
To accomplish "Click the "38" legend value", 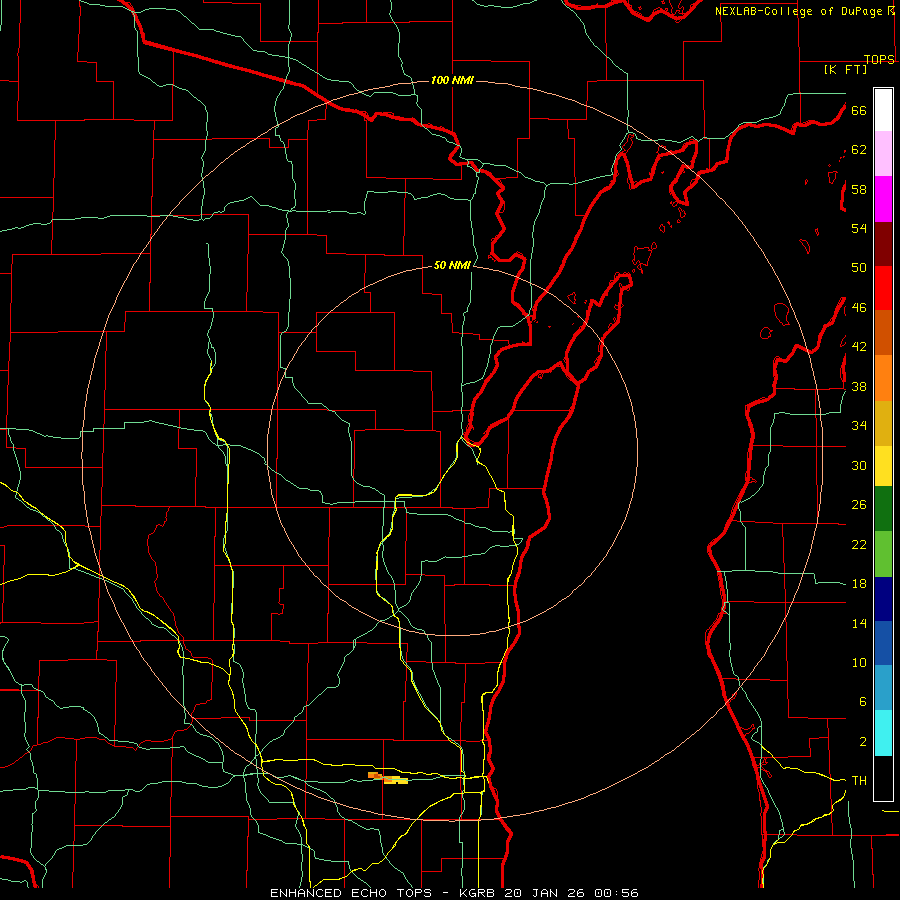I will pyautogui.click(x=859, y=387).
